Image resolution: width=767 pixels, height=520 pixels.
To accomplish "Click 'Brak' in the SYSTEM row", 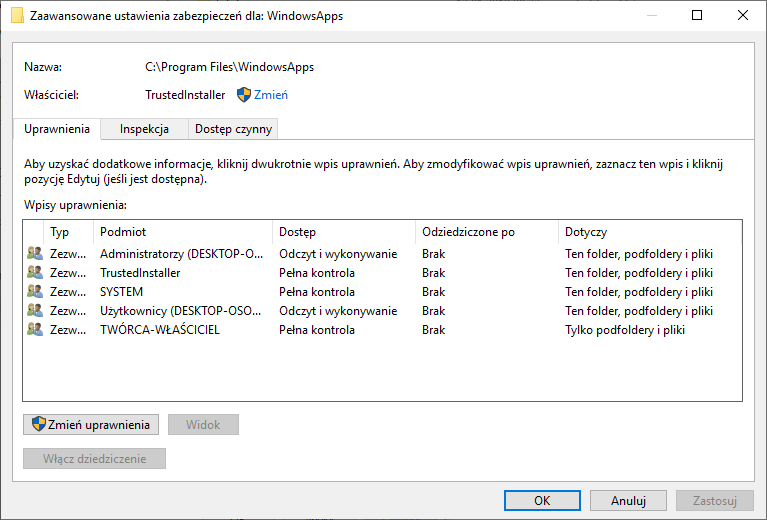I will (433, 292).
